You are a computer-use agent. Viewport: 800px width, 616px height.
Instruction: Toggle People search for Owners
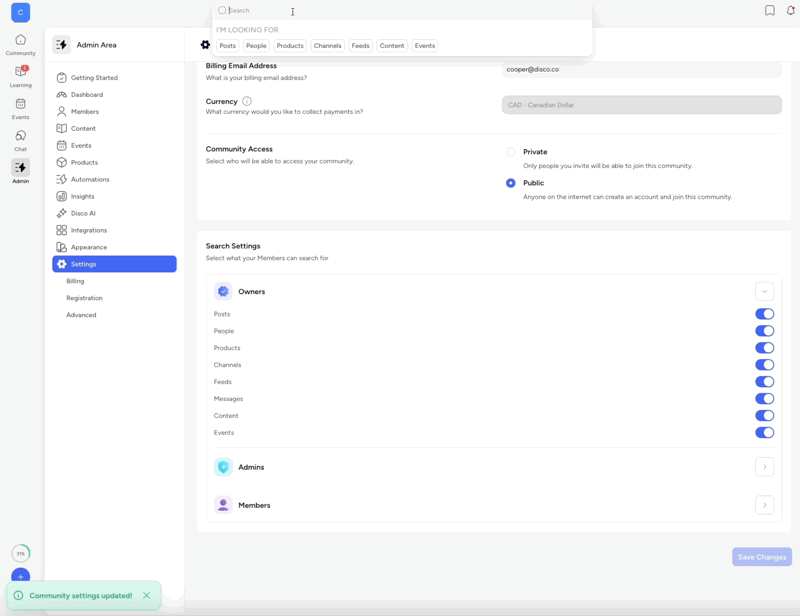coord(764,331)
